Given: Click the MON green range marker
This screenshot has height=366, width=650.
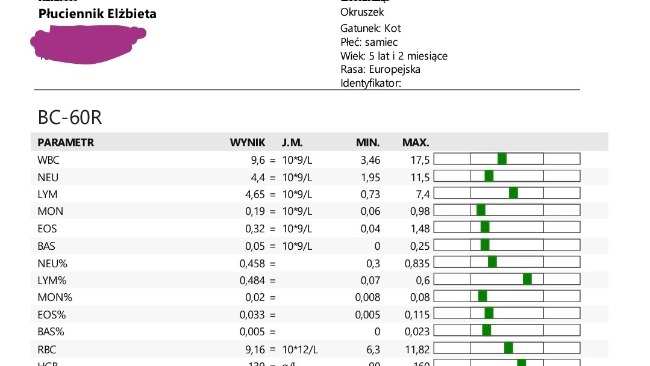Looking at the screenshot, I should click(481, 211).
